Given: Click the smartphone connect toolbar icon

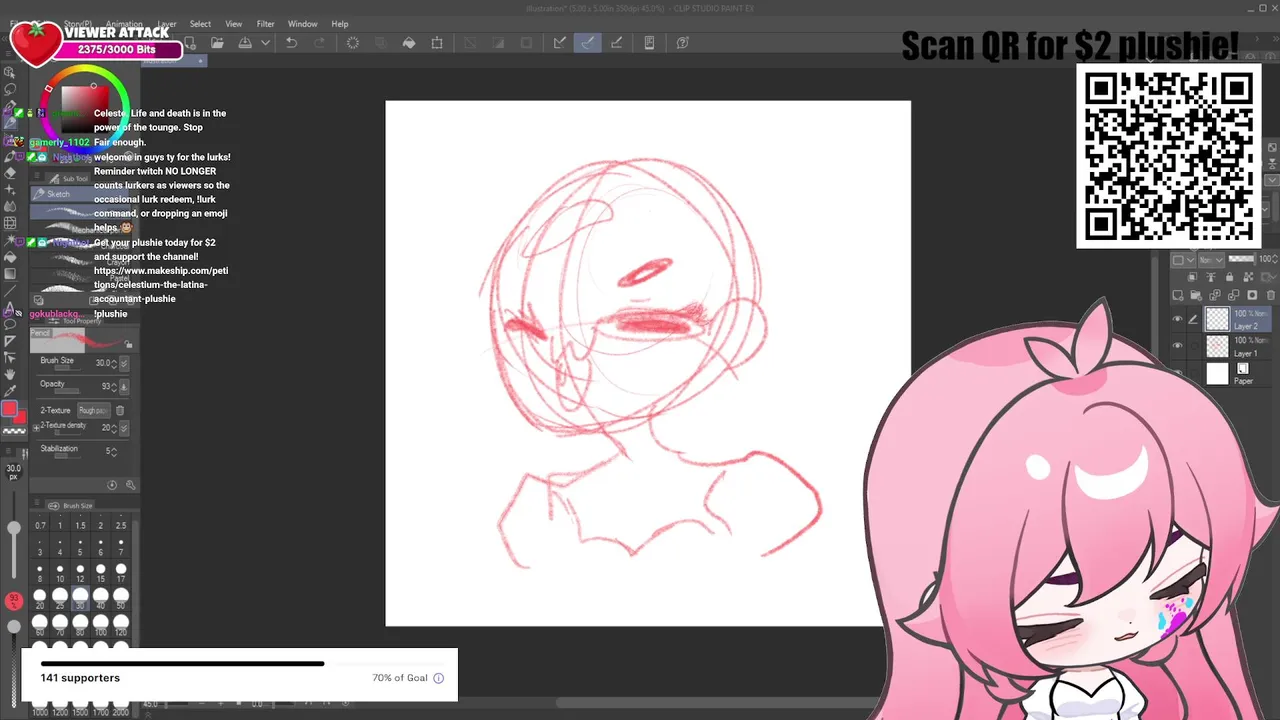Looking at the screenshot, I should point(649,43).
